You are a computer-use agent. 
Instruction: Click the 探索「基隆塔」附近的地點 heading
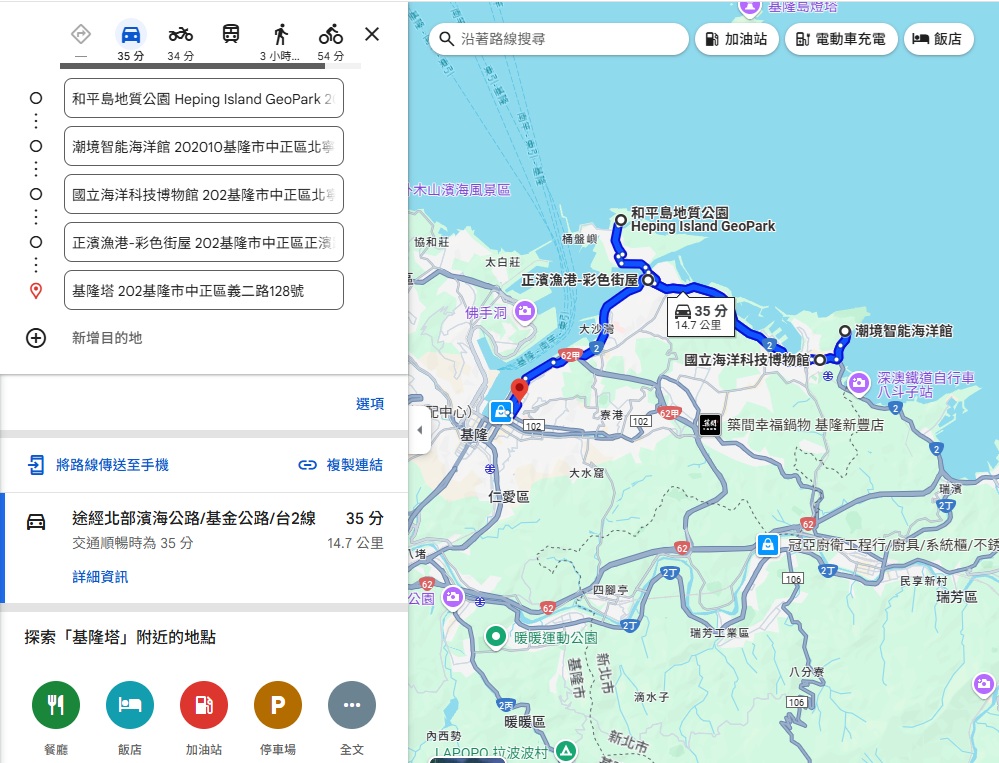(x=120, y=637)
